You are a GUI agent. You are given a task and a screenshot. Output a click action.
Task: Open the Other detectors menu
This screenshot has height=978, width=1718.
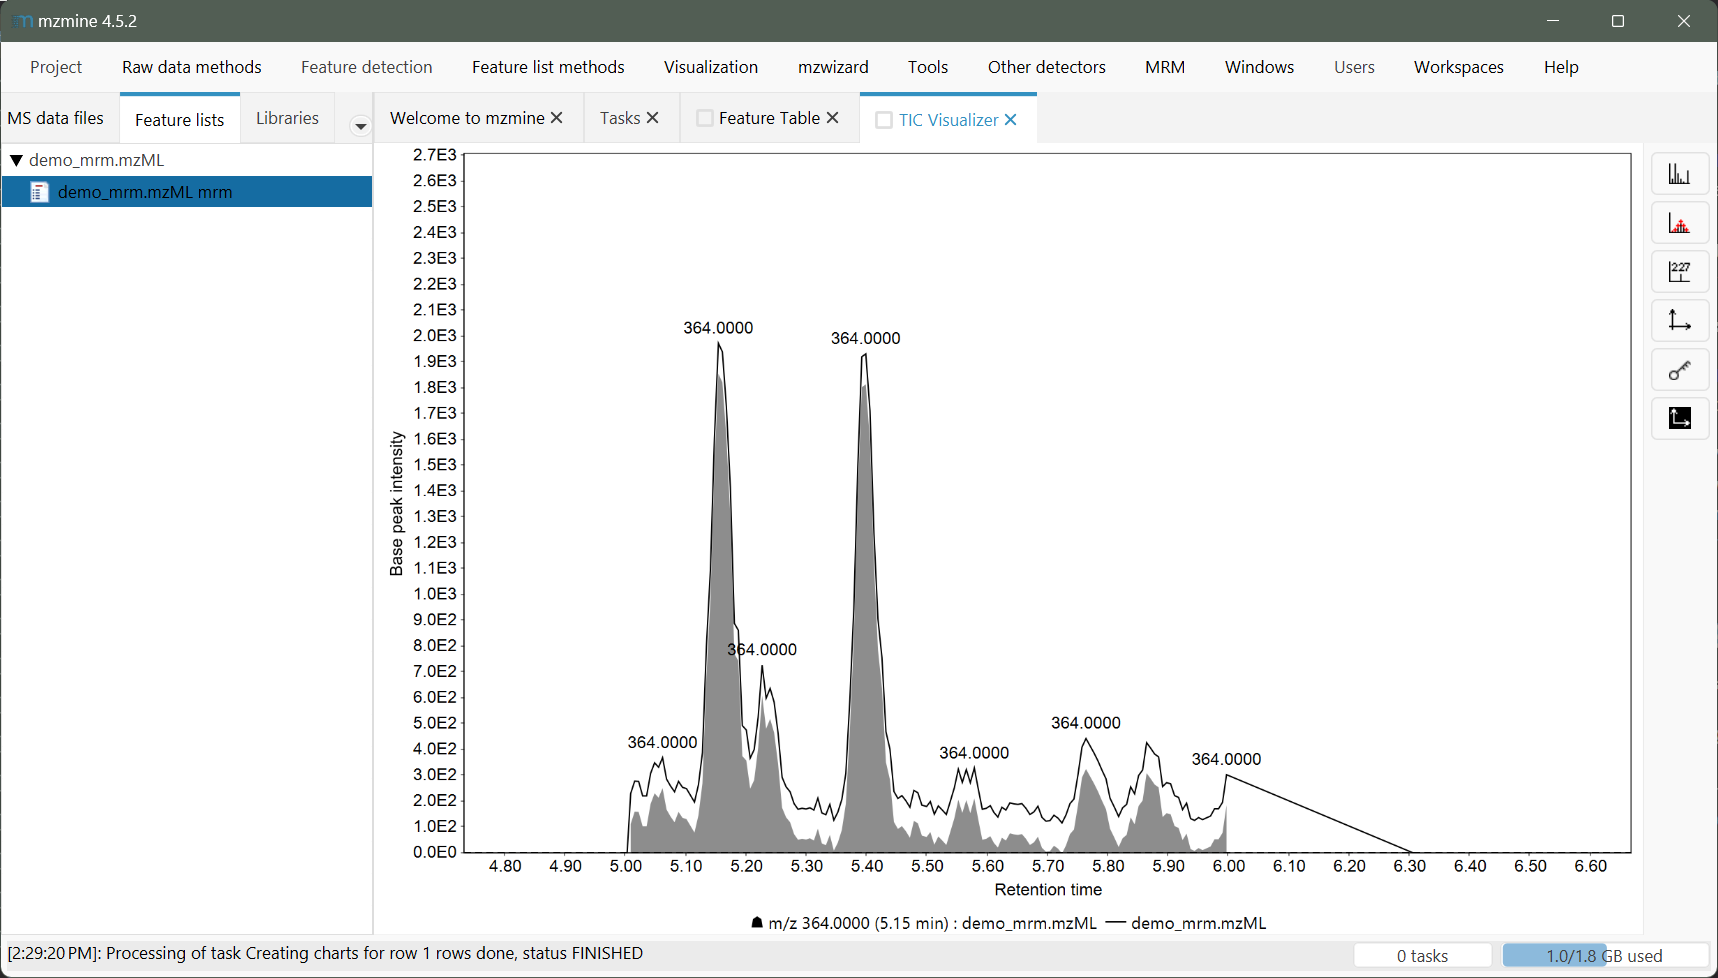(1047, 67)
